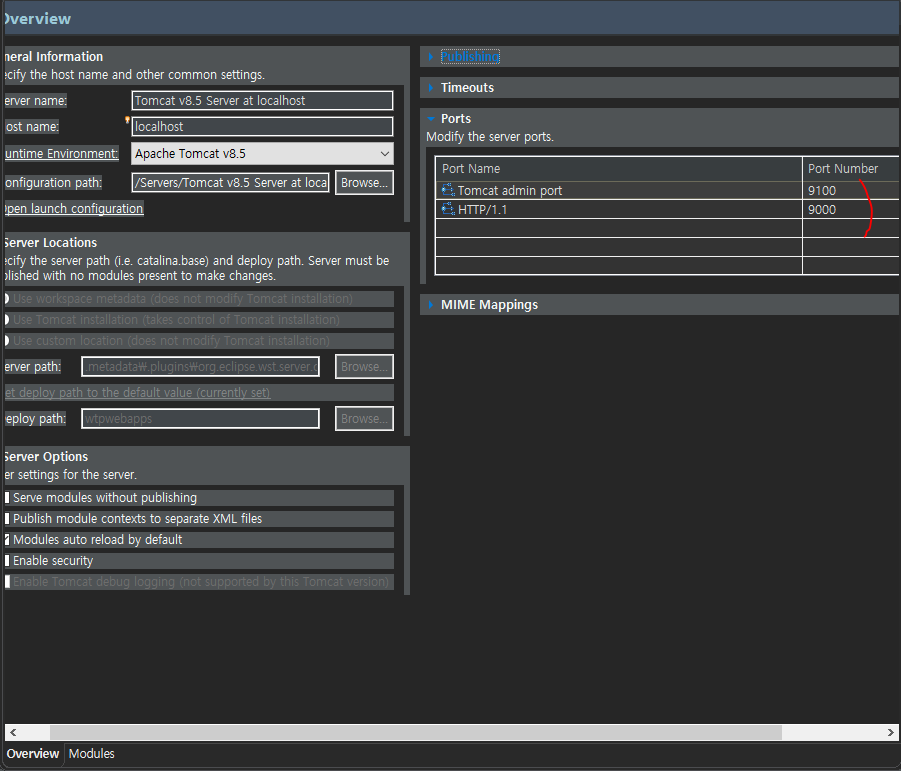Viewport: 901px width, 771px height.
Task: Click Browse next to Deploy path
Action: 364,418
